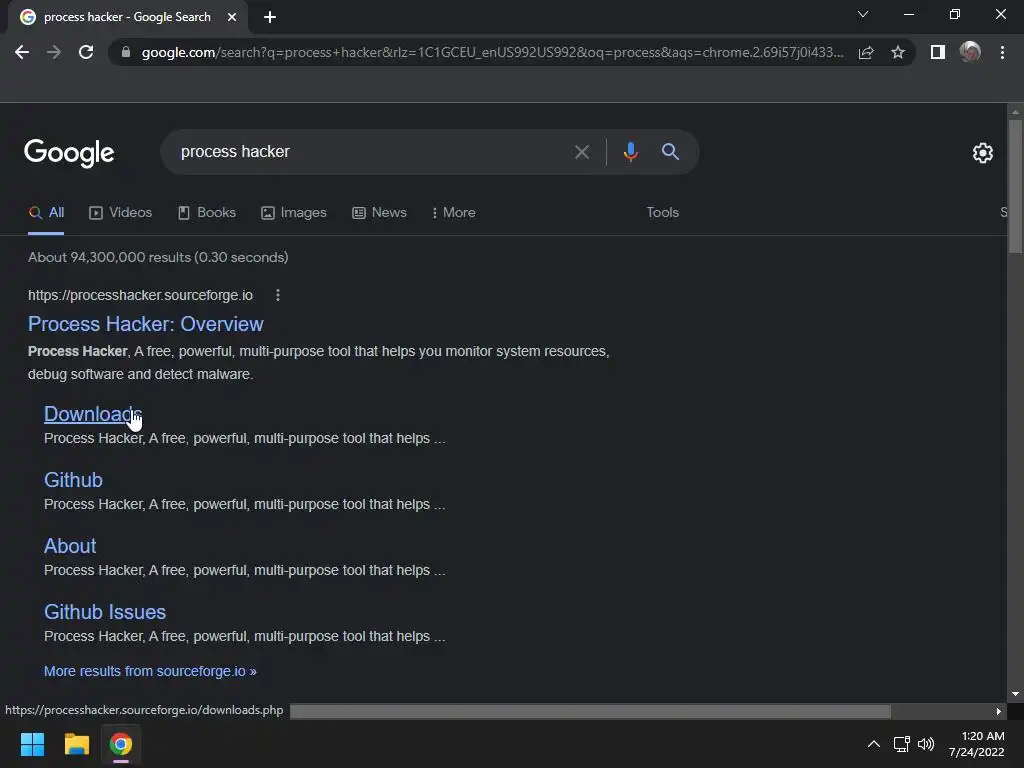Click the Google logo

[69, 153]
